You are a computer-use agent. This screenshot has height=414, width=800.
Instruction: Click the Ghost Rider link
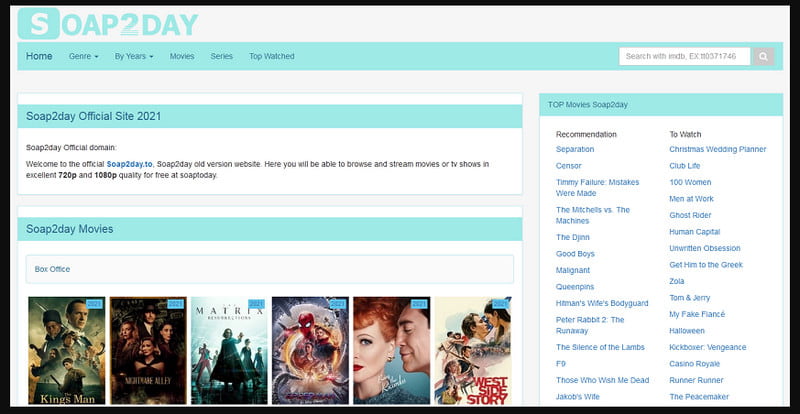click(689, 215)
